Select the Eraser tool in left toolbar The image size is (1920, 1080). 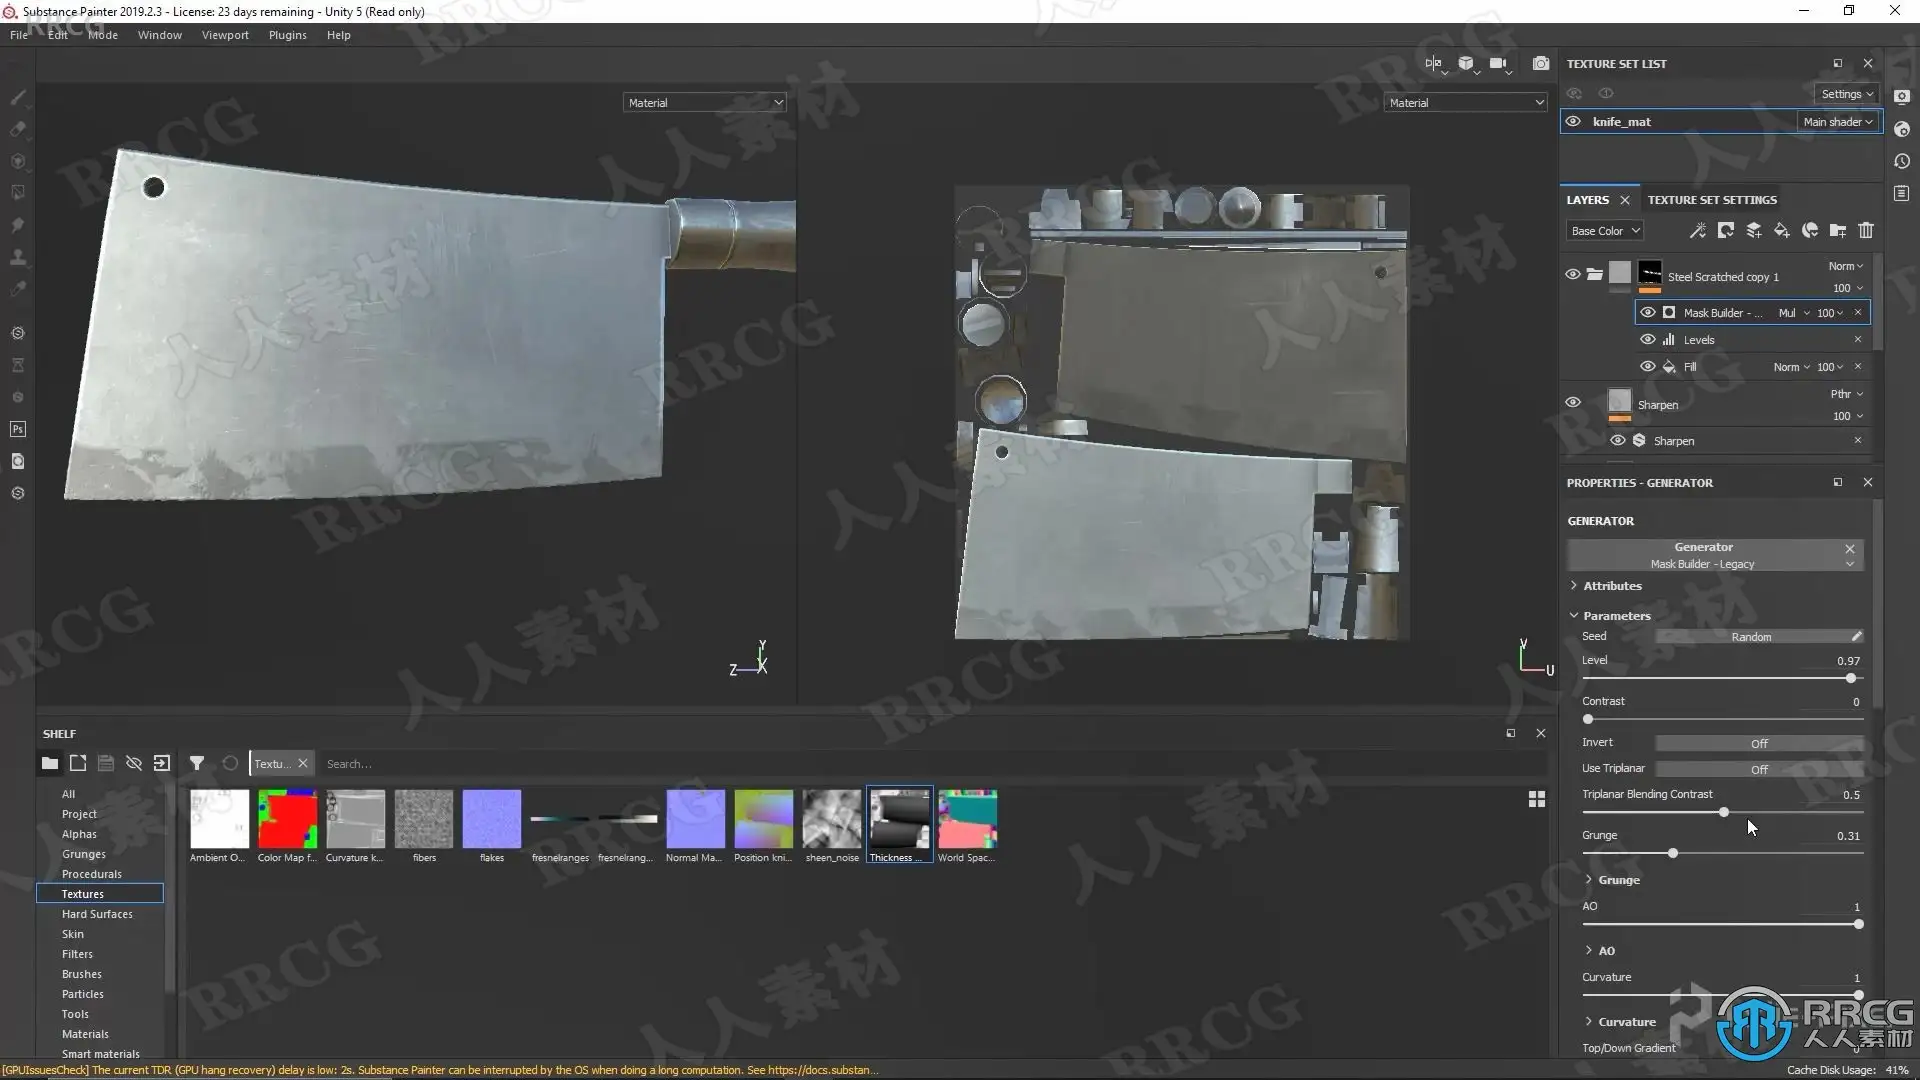[18, 129]
